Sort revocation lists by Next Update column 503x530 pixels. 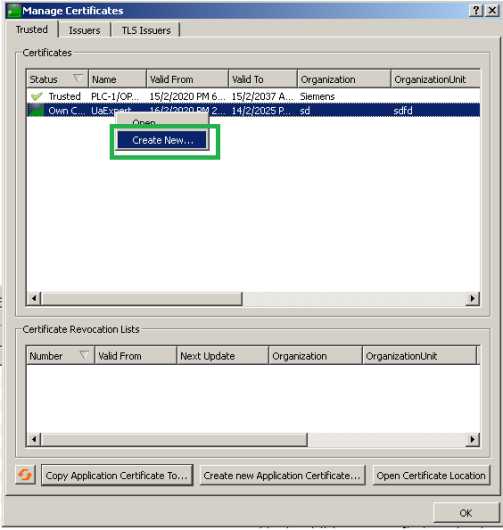pyautogui.click(x=222, y=356)
